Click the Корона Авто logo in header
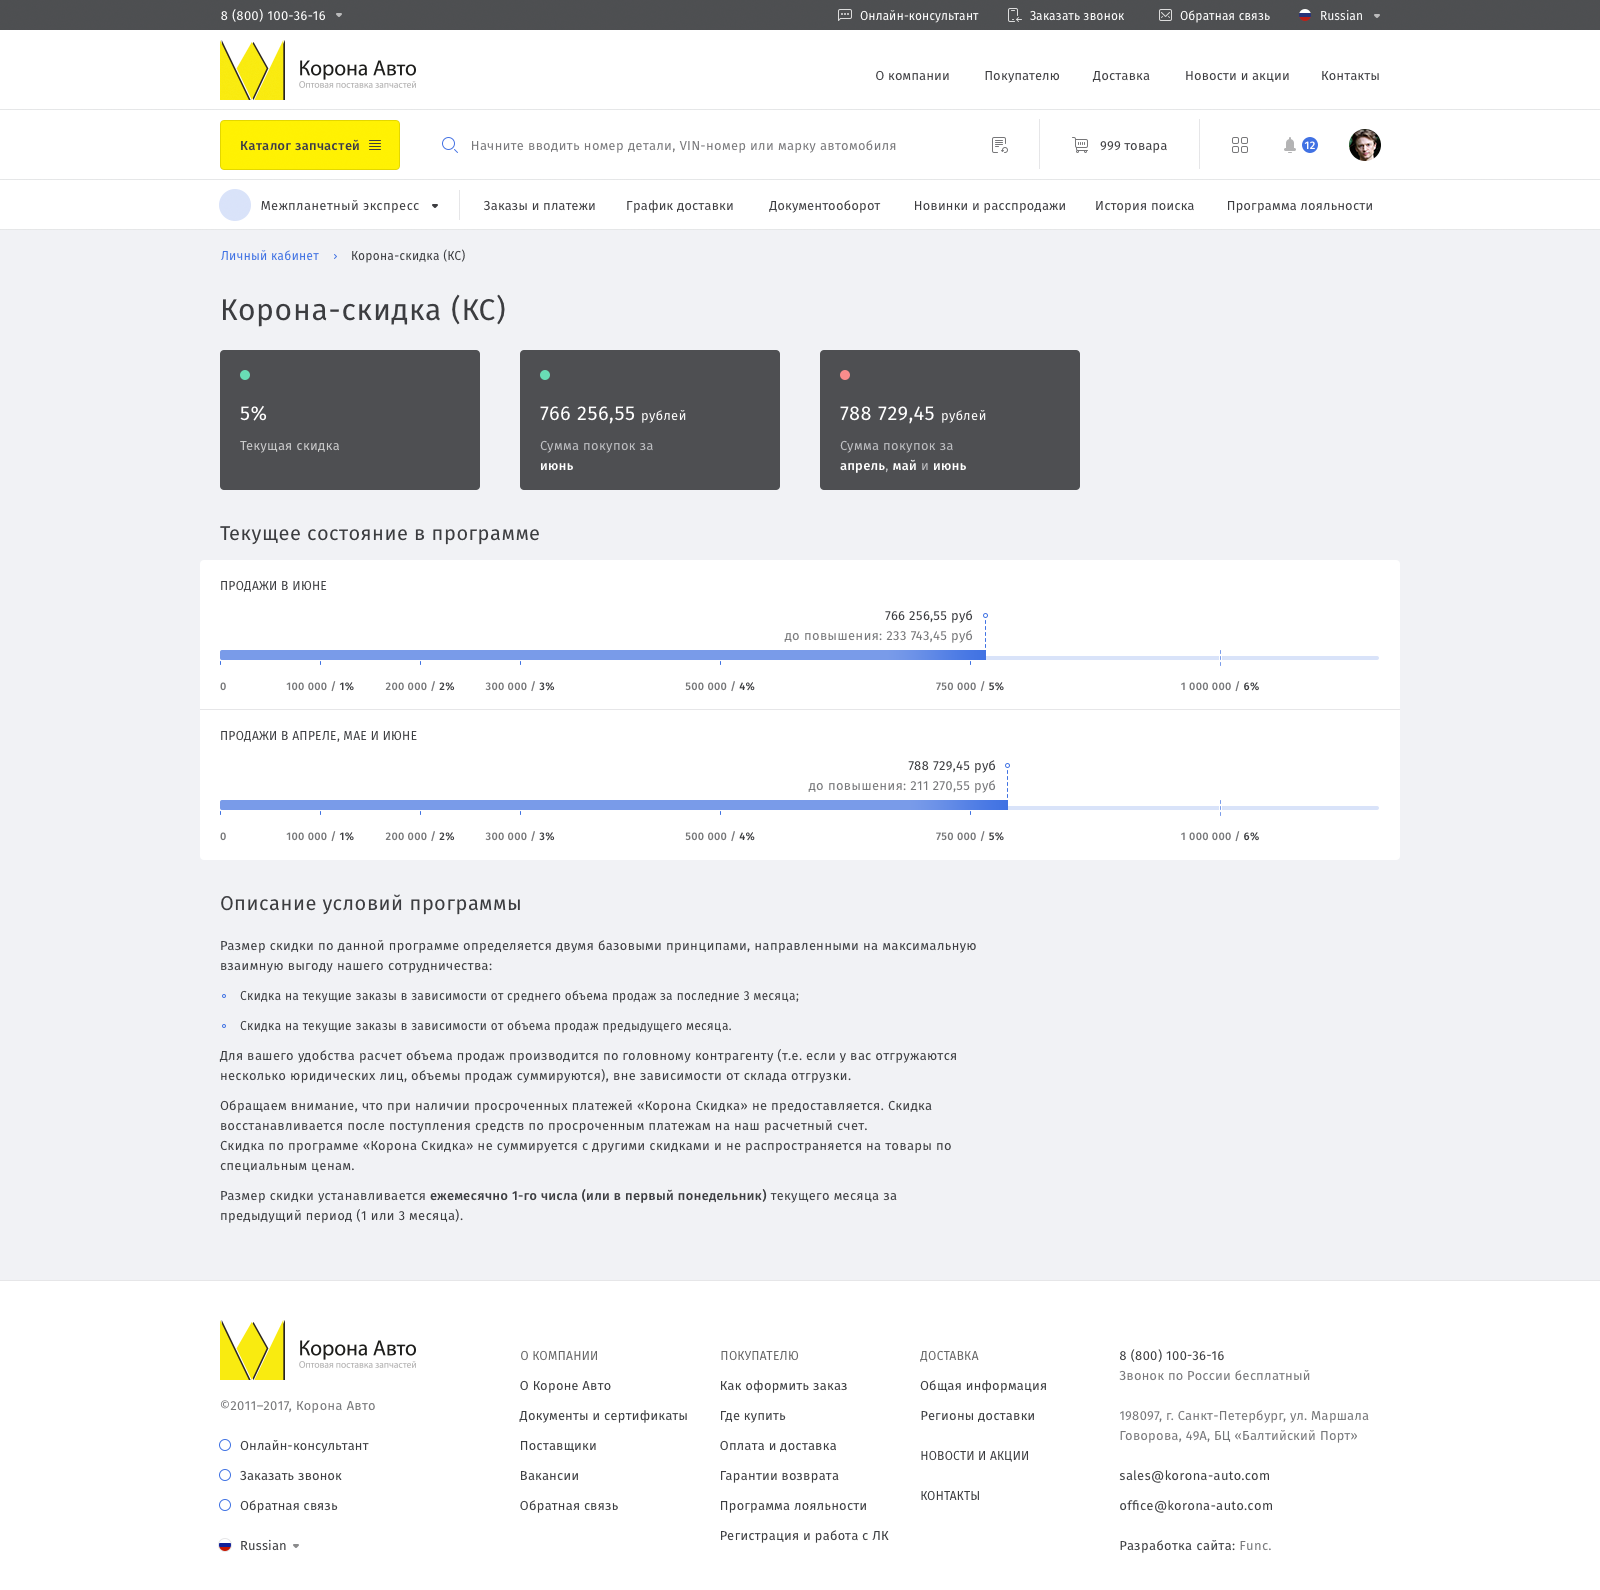Viewport: 1600px width, 1590px height. 318,70
